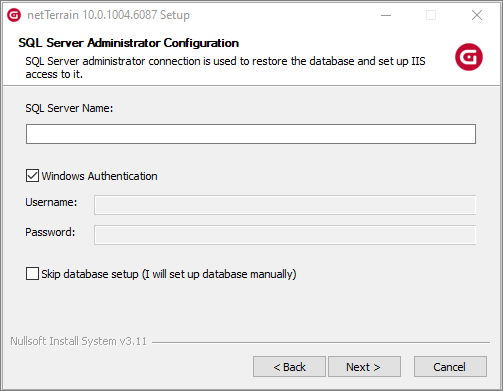The width and height of the screenshot is (503, 391).
Task: Click the SQL Server Administrator Configuration heading
Action: pos(128,43)
